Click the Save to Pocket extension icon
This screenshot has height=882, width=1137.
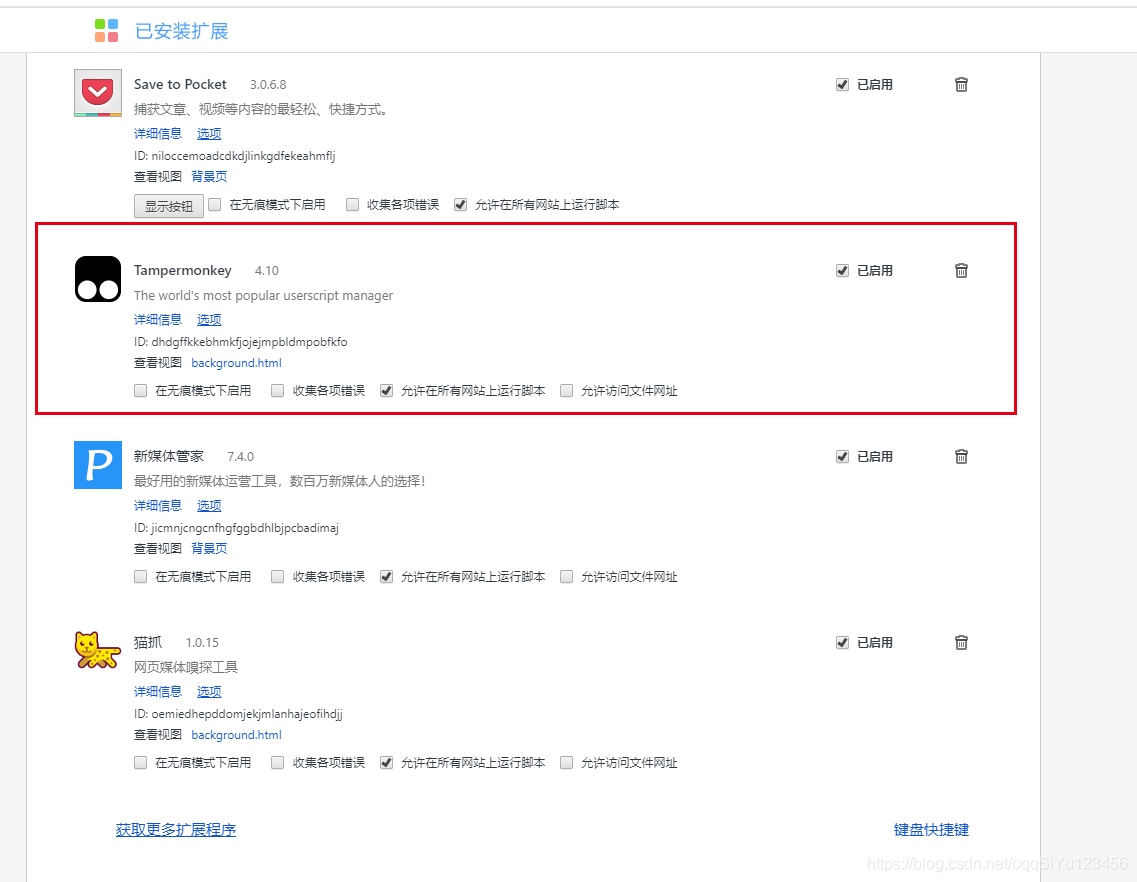click(x=98, y=93)
